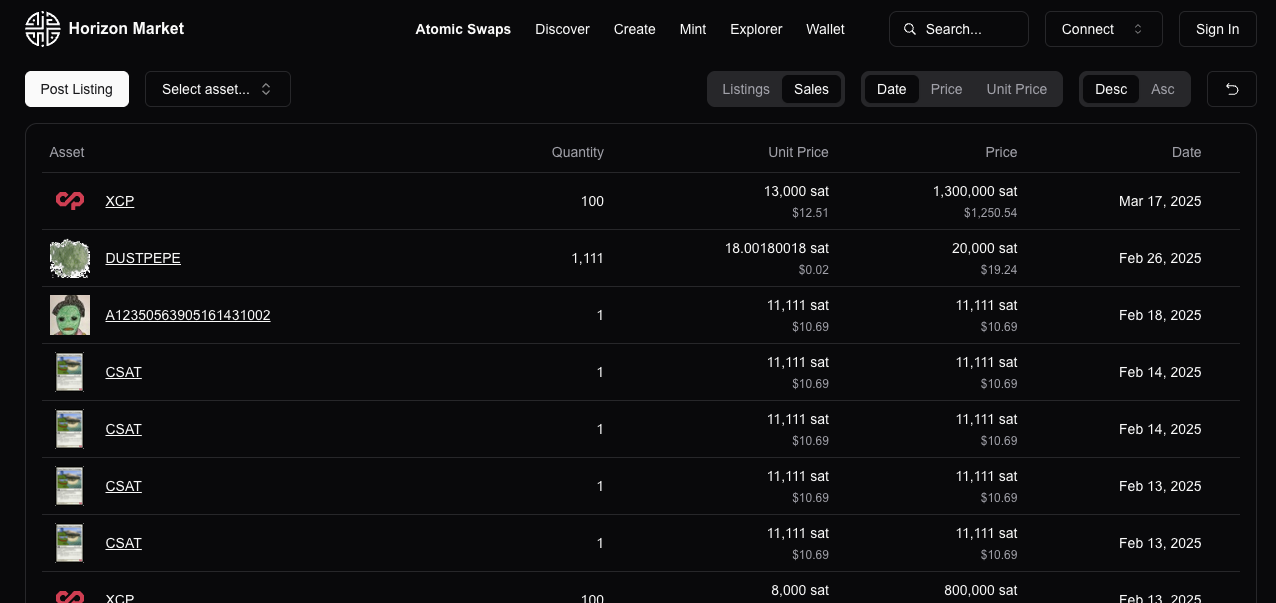Go to the Explorer page
1276x603 pixels.
[x=756, y=29]
